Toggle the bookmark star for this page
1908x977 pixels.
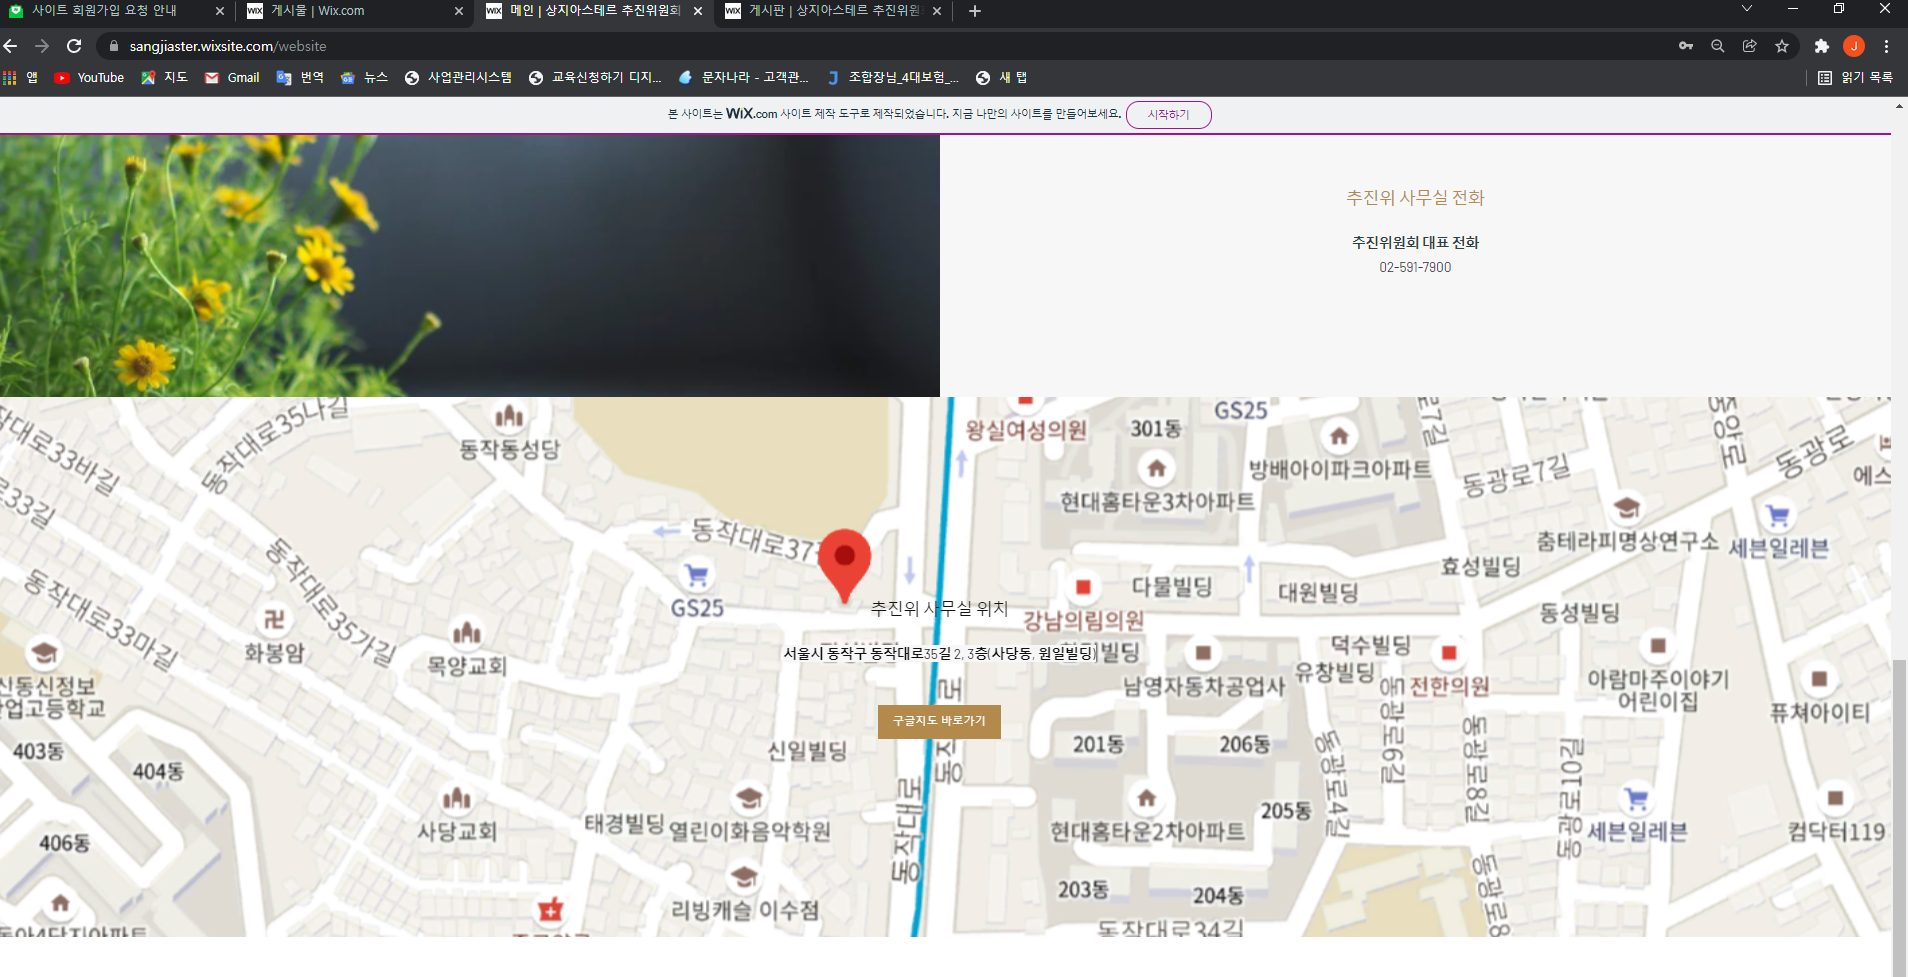(x=1781, y=45)
